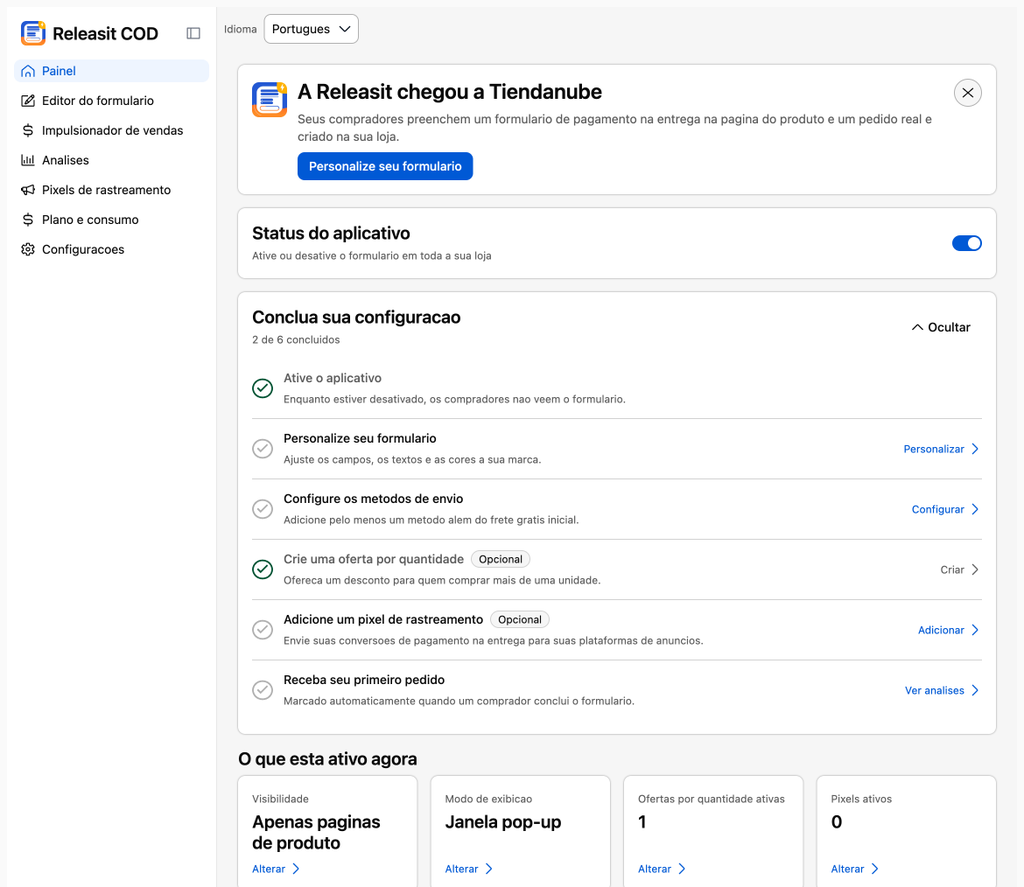Click Alterar under Visibilidade
Viewport: 1024px width, 887px height.
pyautogui.click(x=268, y=869)
